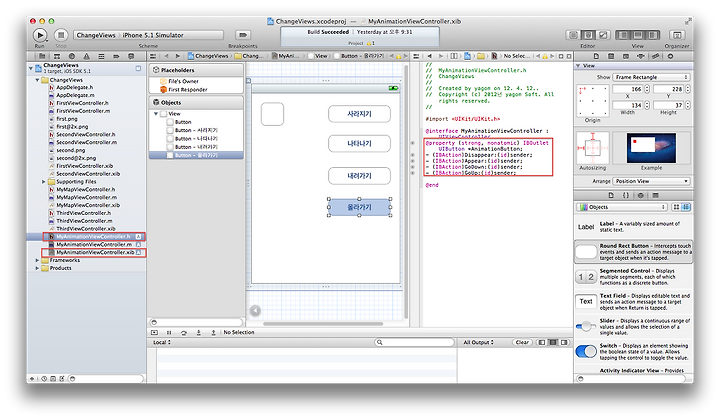This screenshot has height=420, width=720.
Task: Select Round Rect Button in library
Action: tap(633, 252)
